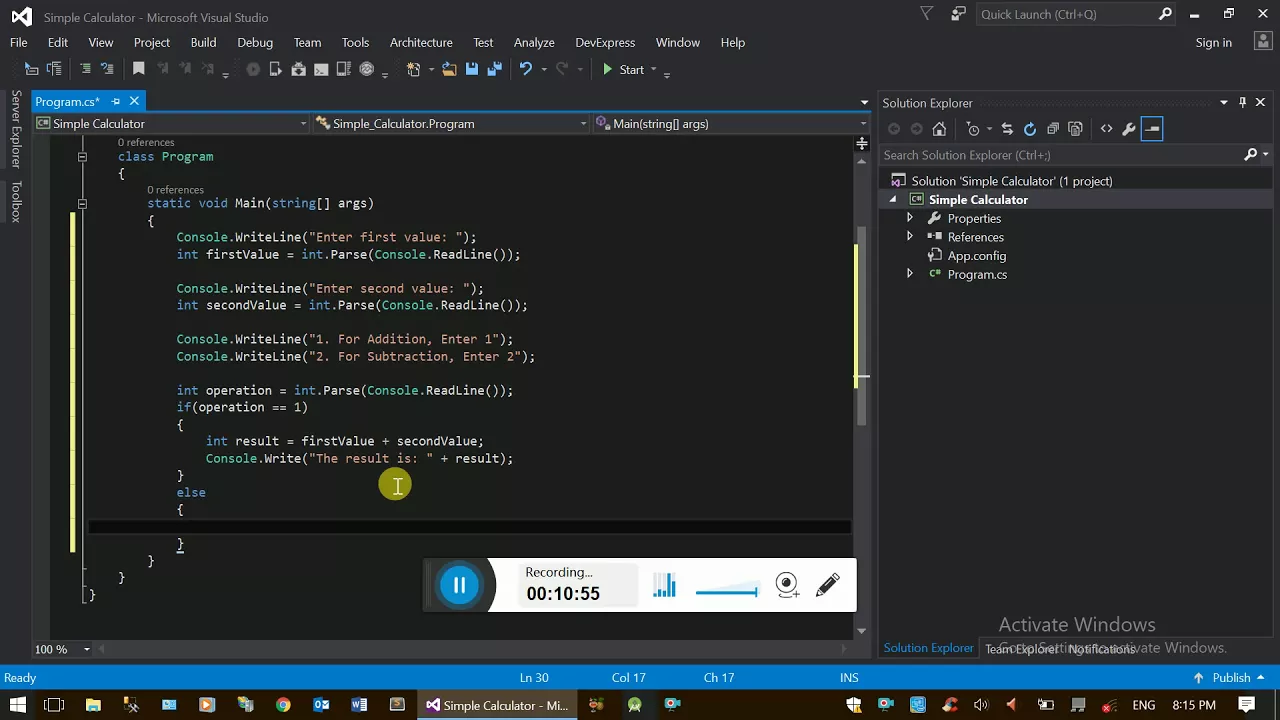
Task: Save Program.cs with the Save icon
Action: coord(472,69)
